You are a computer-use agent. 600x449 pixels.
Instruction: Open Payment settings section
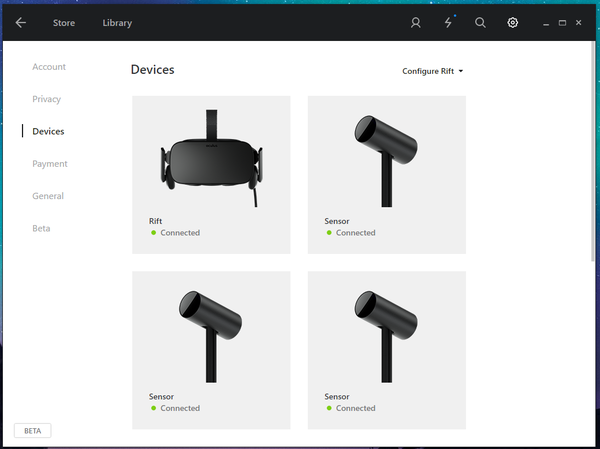50,164
